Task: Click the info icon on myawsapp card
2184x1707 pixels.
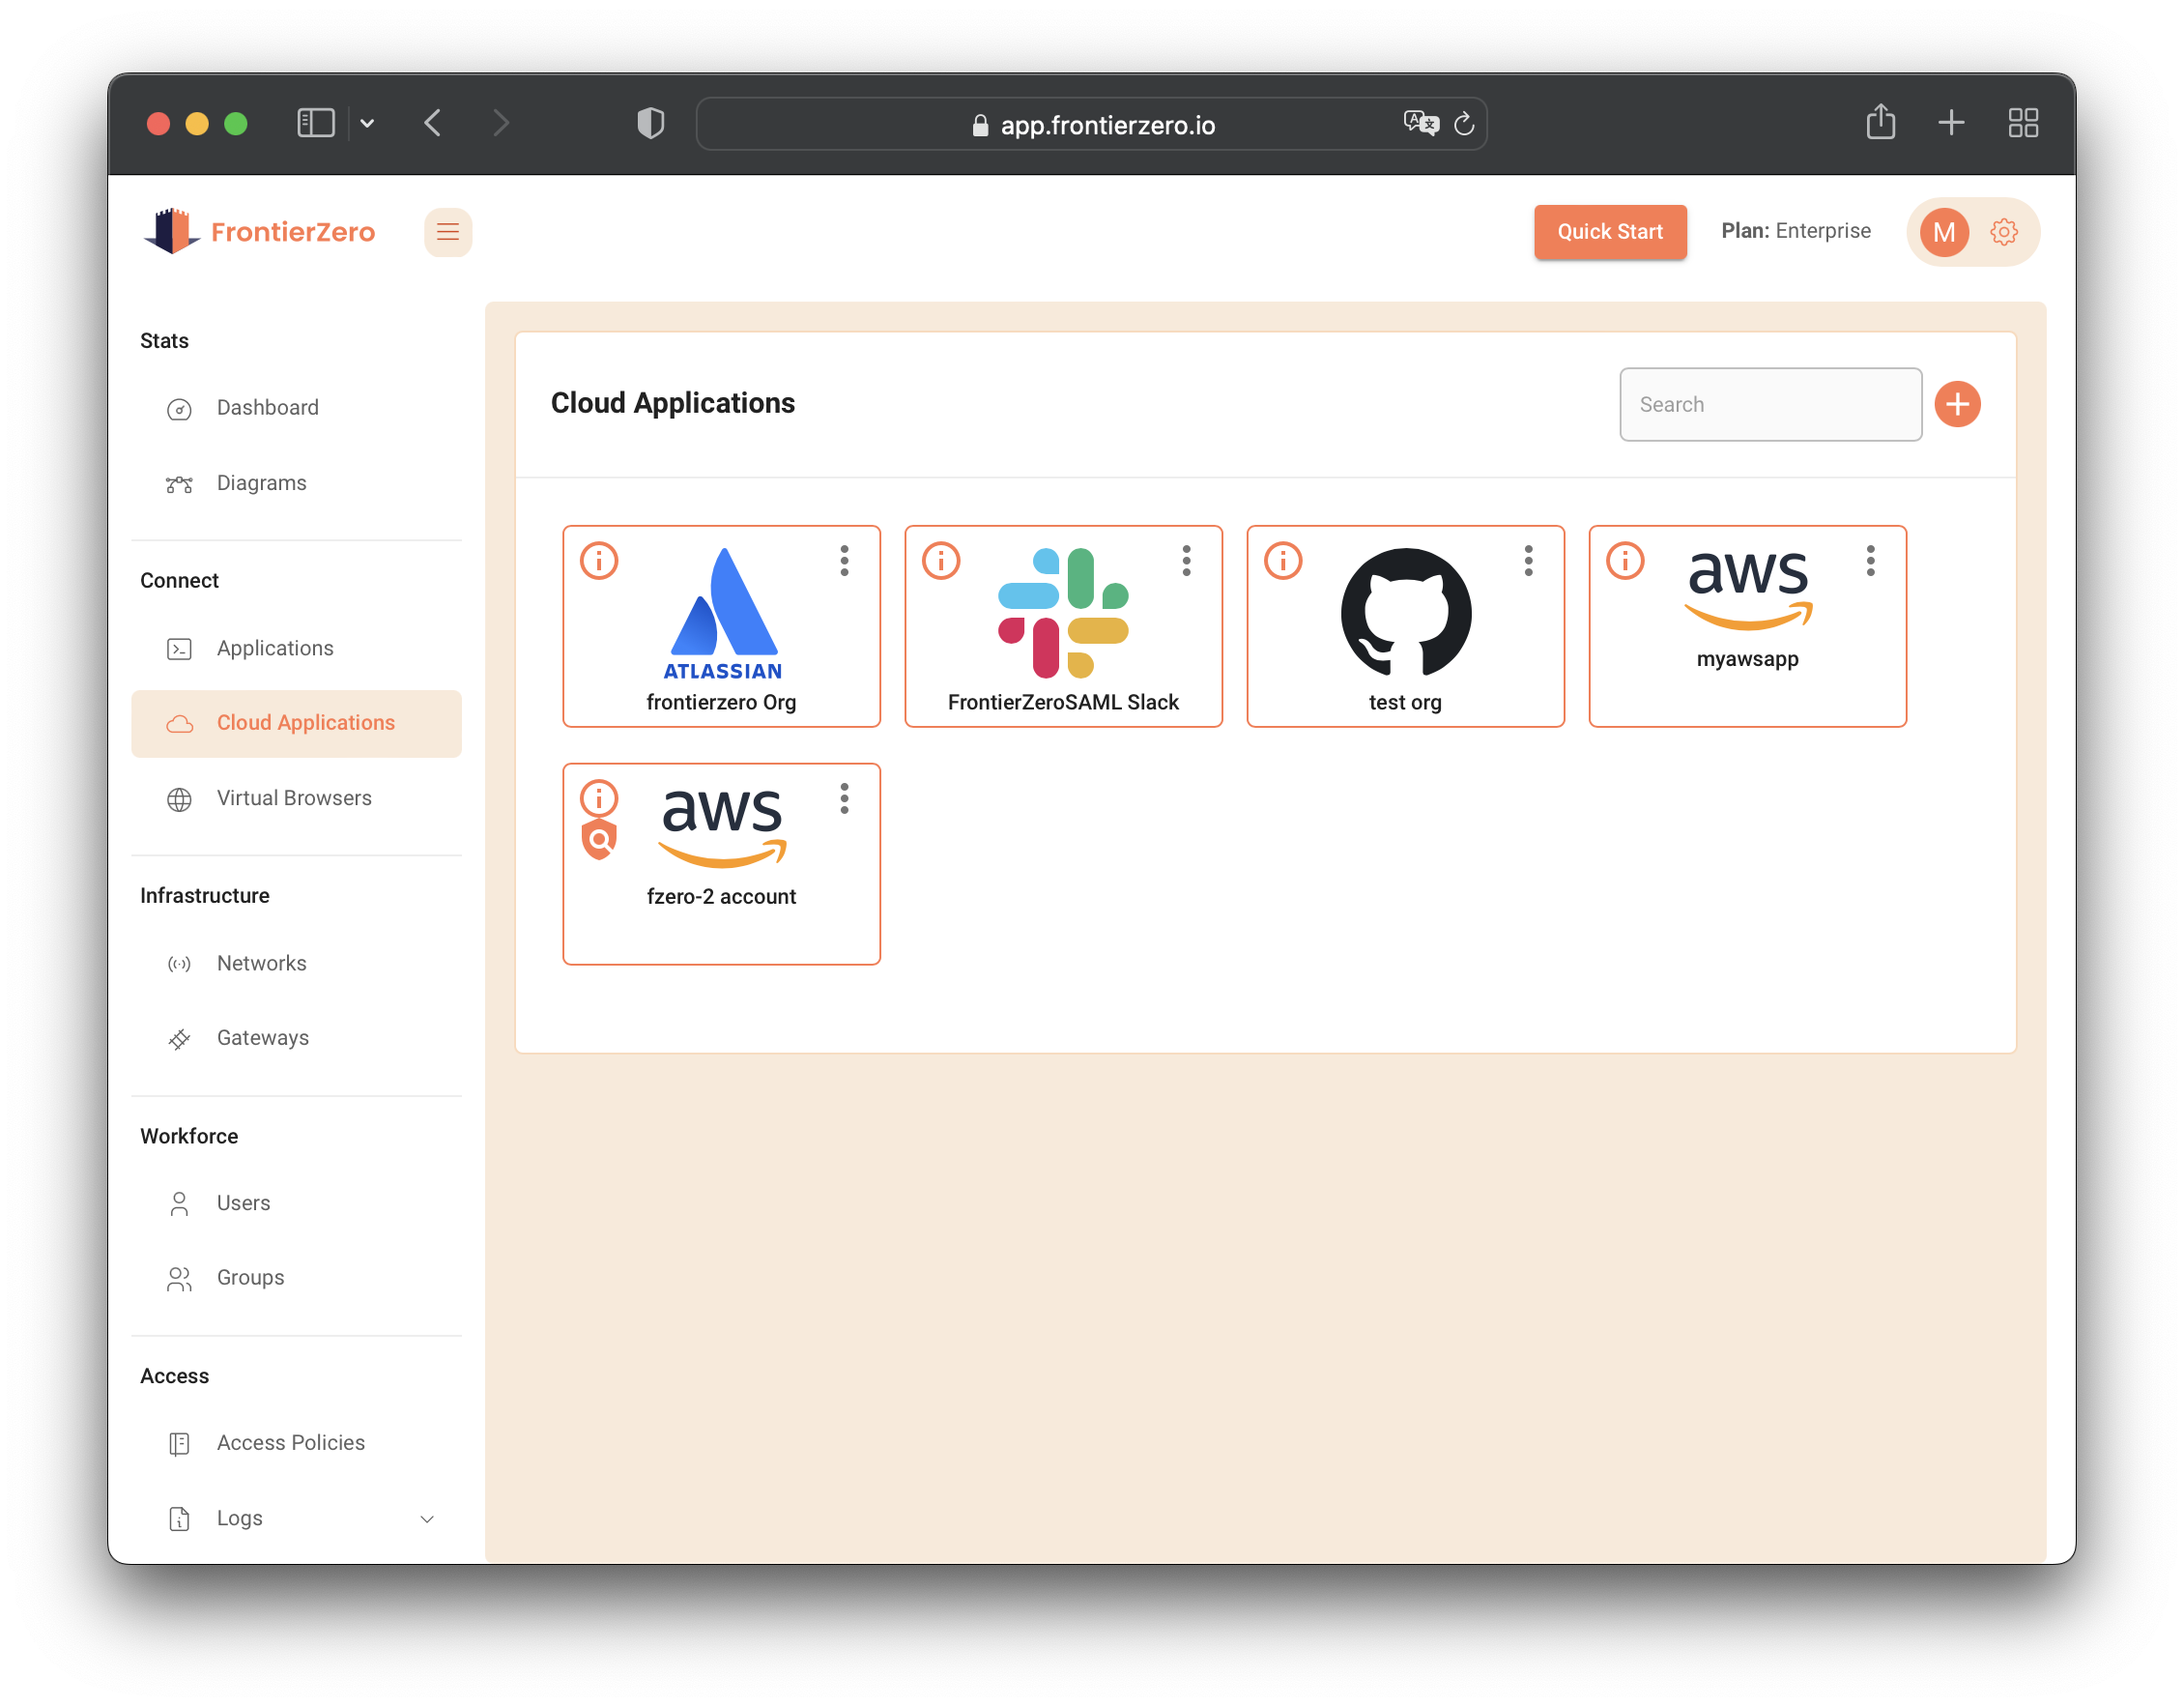Action: coord(1625,561)
